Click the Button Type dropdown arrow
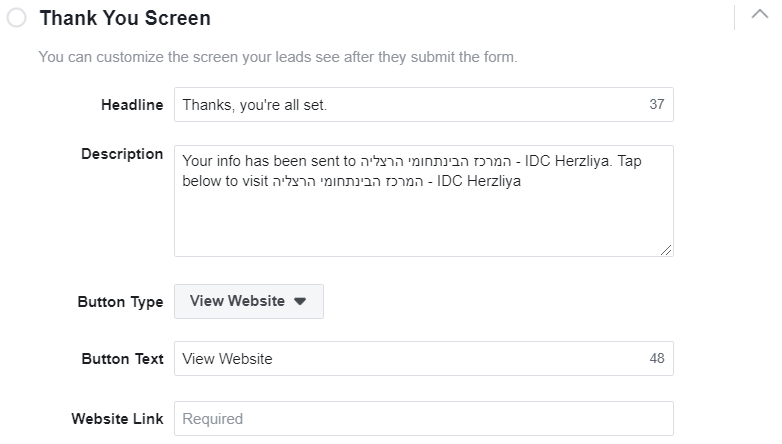Image resolution: width=782 pixels, height=444 pixels. tap(300, 301)
